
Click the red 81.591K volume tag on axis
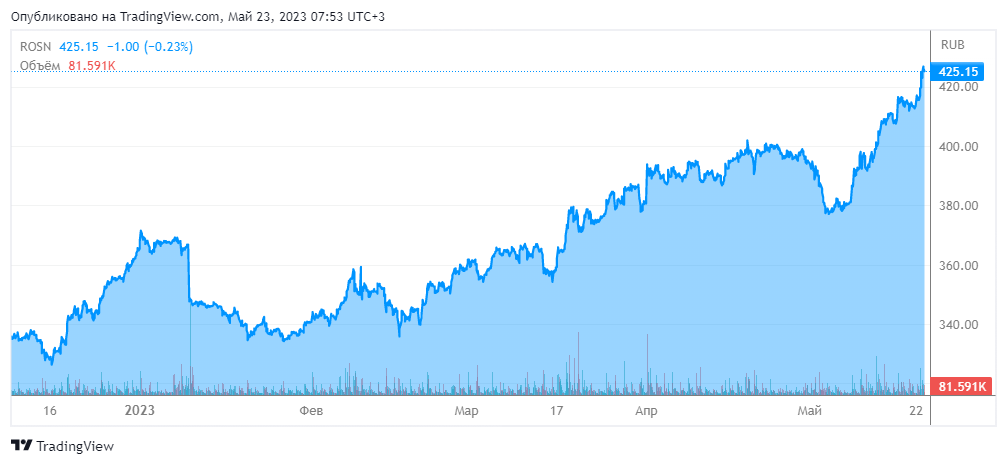[x=960, y=386]
